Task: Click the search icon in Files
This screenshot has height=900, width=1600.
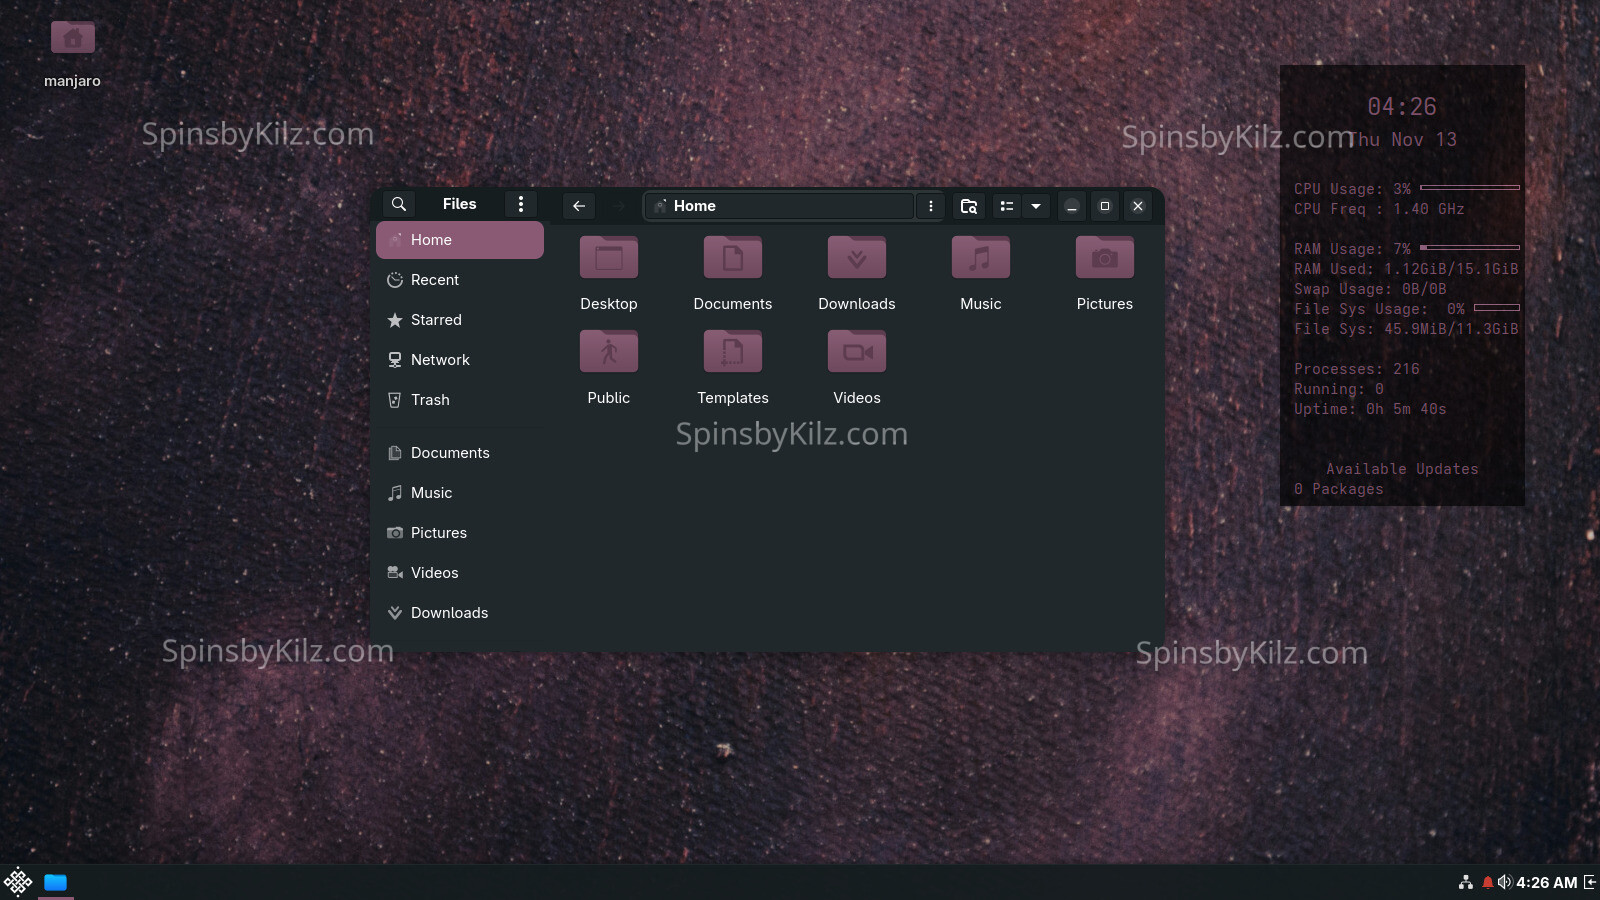Action: [398, 204]
